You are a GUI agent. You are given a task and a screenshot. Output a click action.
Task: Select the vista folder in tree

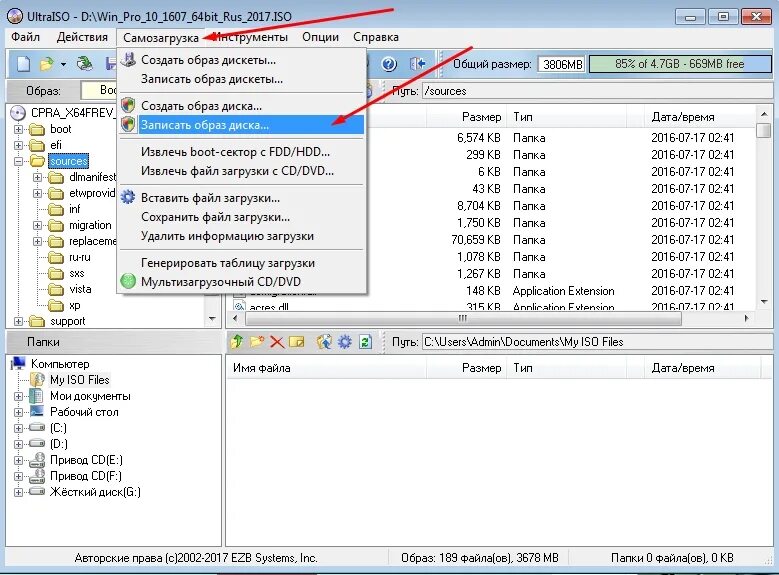pyautogui.click(x=80, y=289)
